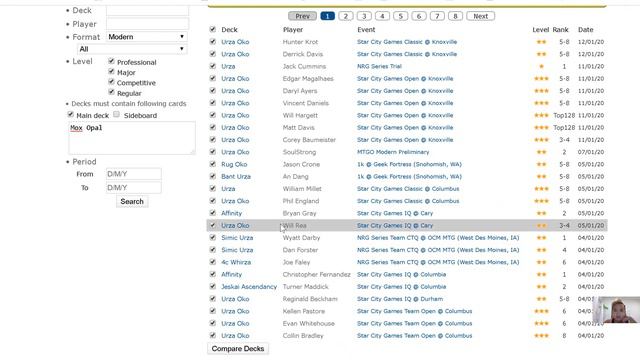Open the All dropdown below Format
This screenshot has width=640, height=360.
pyautogui.click(x=132, y=49)
